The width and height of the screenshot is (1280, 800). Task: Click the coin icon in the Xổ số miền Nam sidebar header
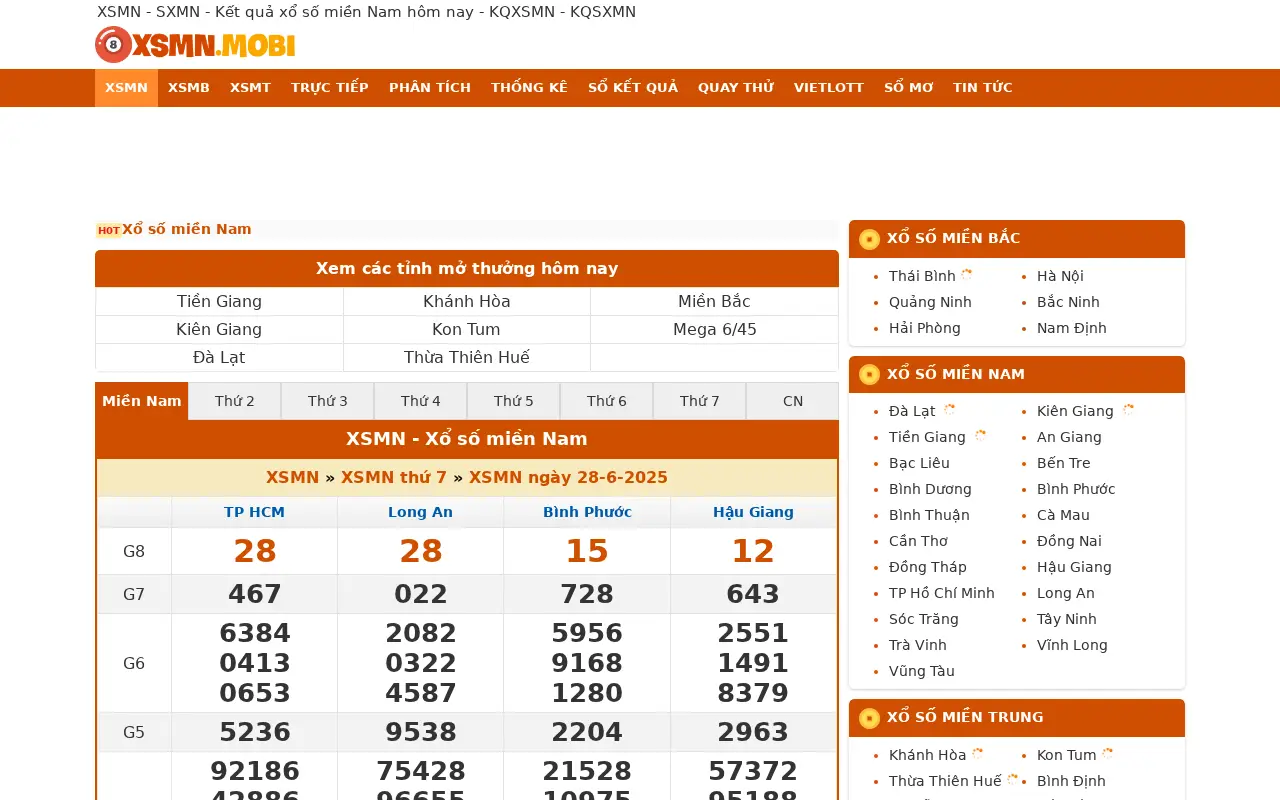pos(869,375)
